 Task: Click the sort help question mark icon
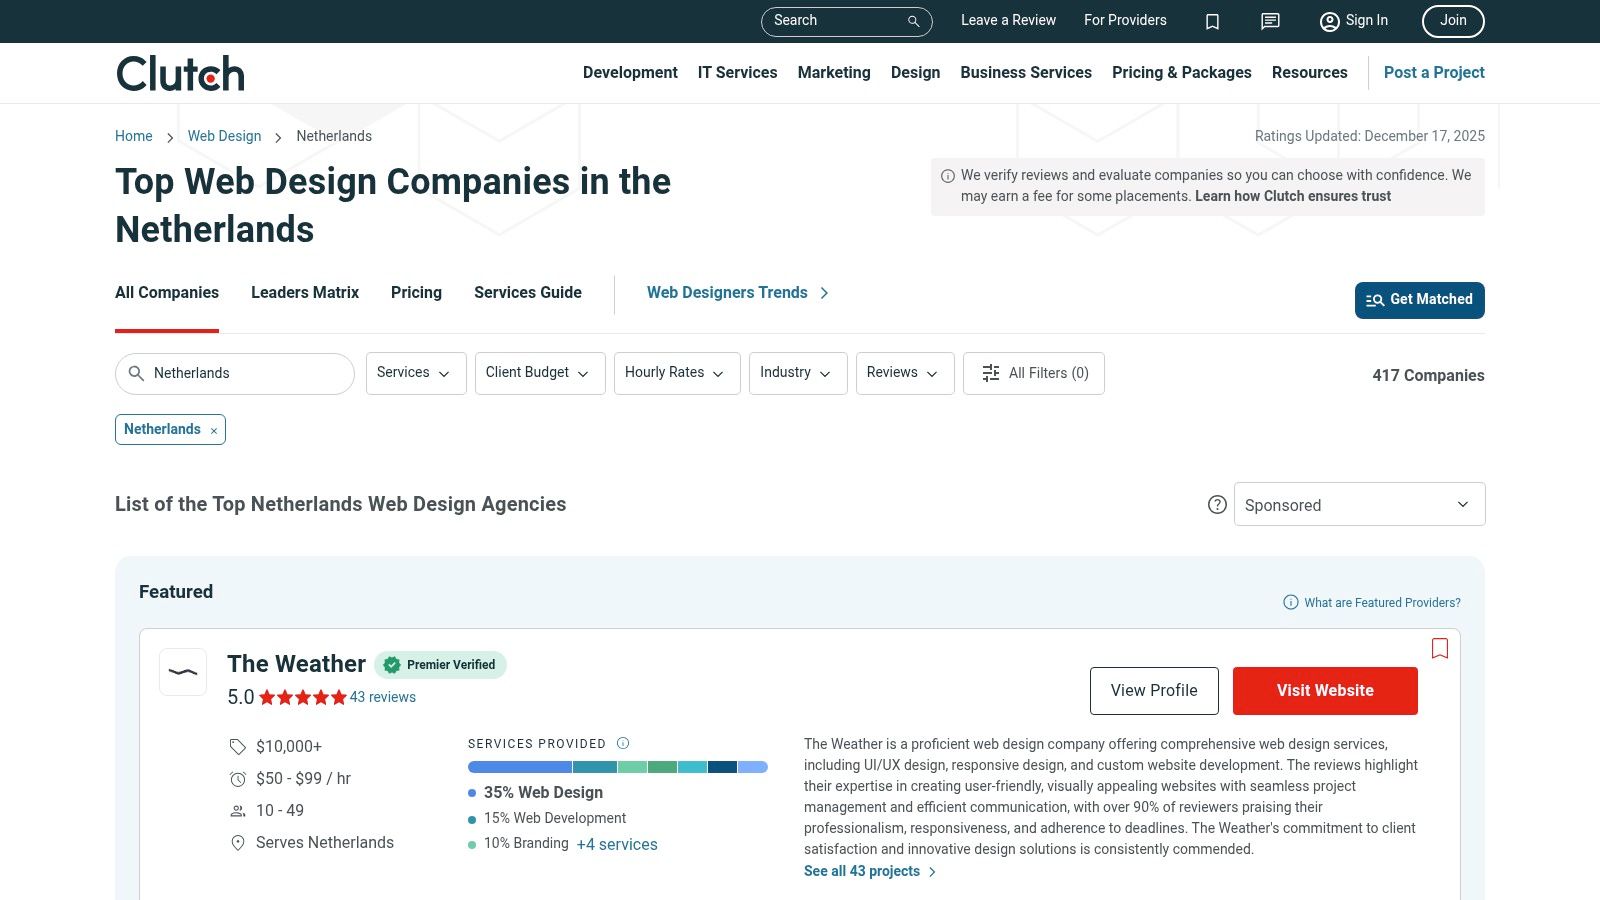click(1217, 505)
